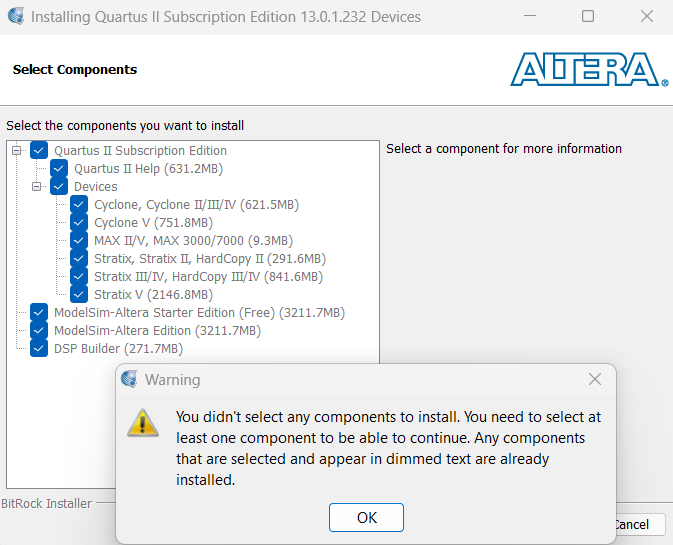
Task: Toggle the Stratix V checkbox
Action: pyautogui.click(x=79, y=294)
